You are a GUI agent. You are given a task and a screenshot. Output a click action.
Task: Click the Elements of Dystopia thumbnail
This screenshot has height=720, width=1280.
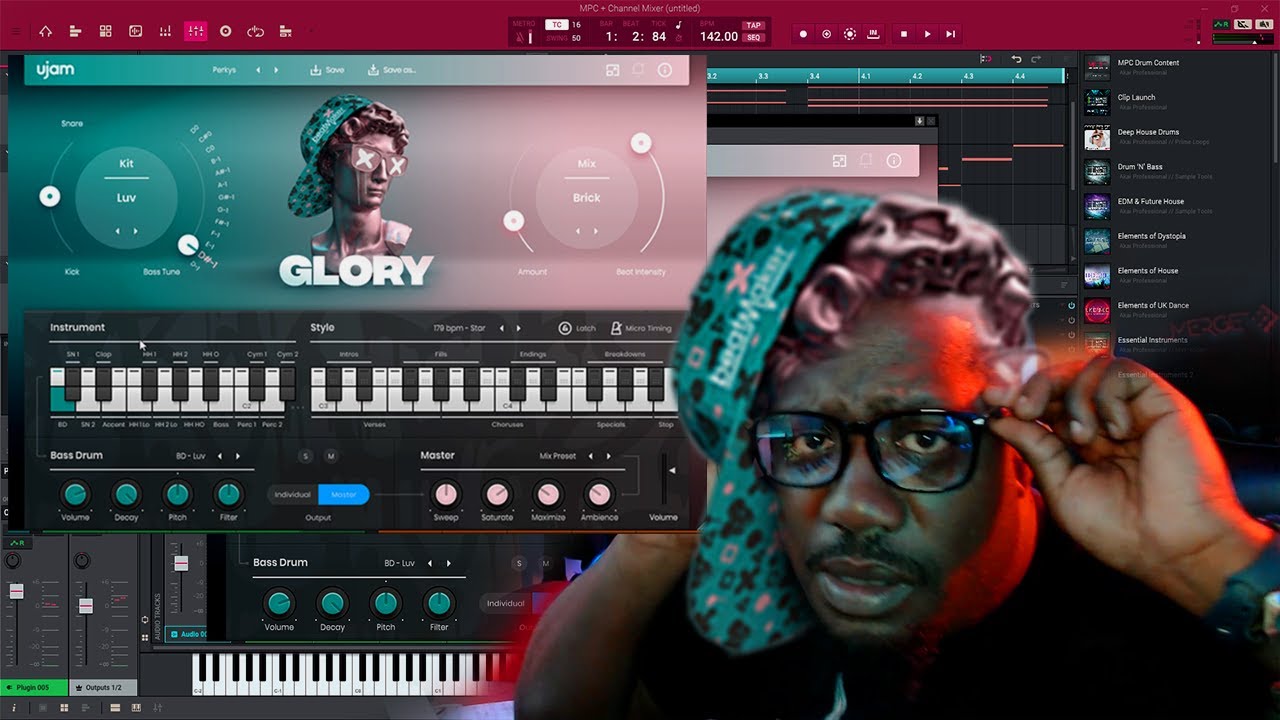coord(1097,242)
